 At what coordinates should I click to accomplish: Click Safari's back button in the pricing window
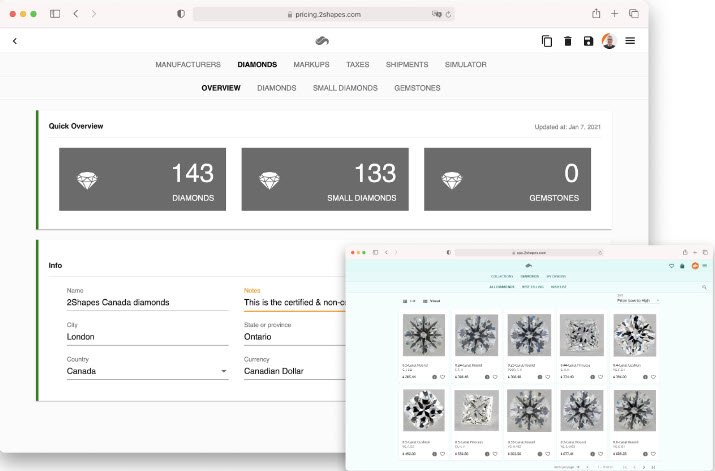pyautogui.click(x=76, y=14)
